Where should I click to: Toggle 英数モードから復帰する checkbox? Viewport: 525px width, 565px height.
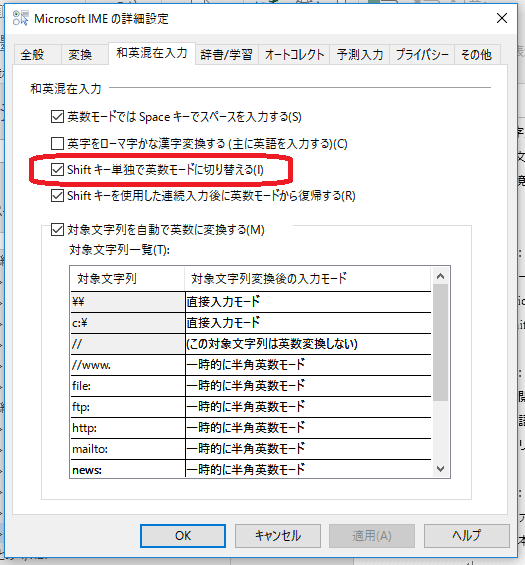[x=57, y=196]
